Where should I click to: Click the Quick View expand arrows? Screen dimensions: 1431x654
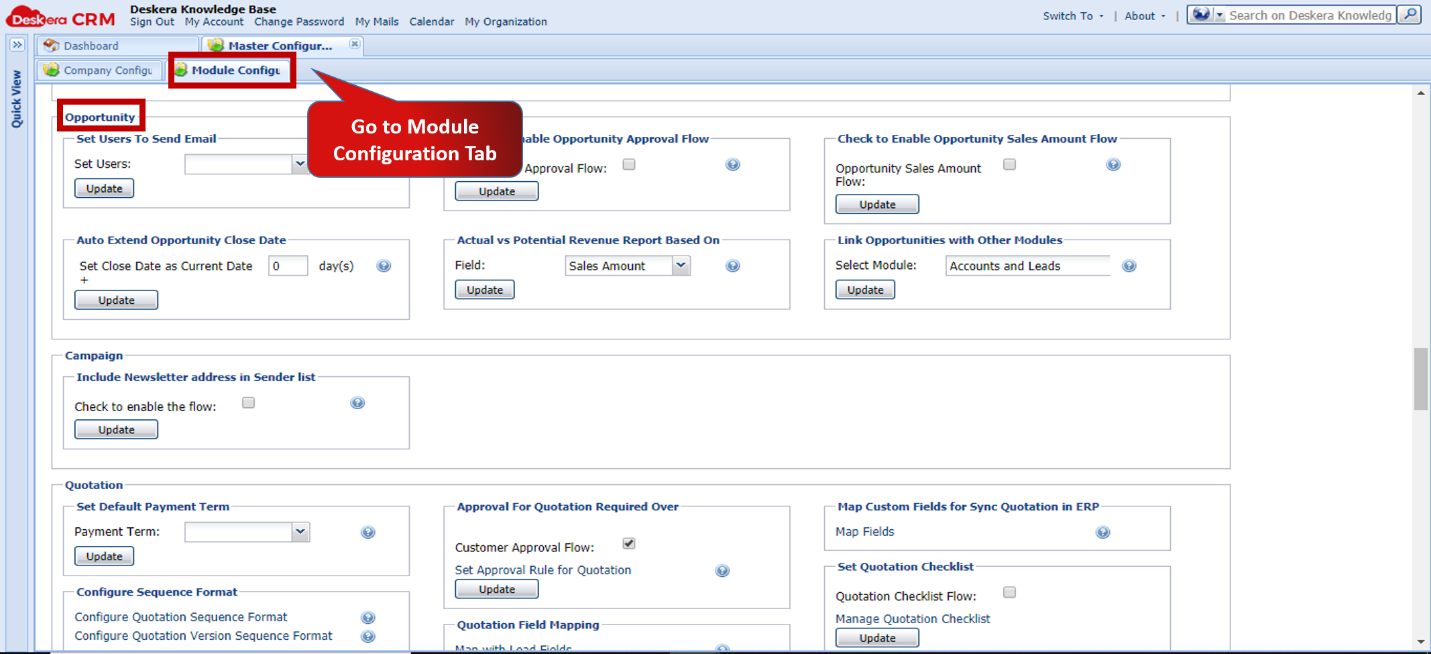point(16,44)
